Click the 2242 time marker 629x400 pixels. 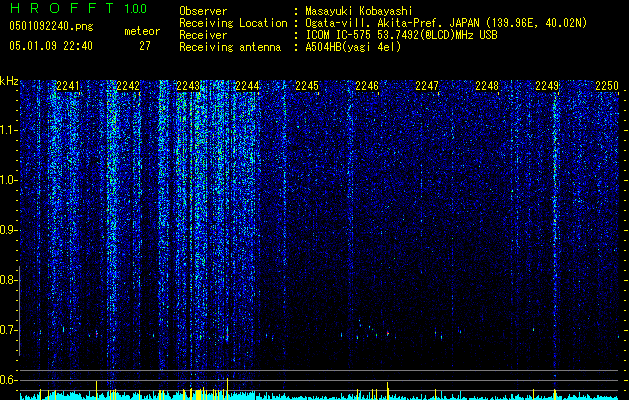(128, 86)
